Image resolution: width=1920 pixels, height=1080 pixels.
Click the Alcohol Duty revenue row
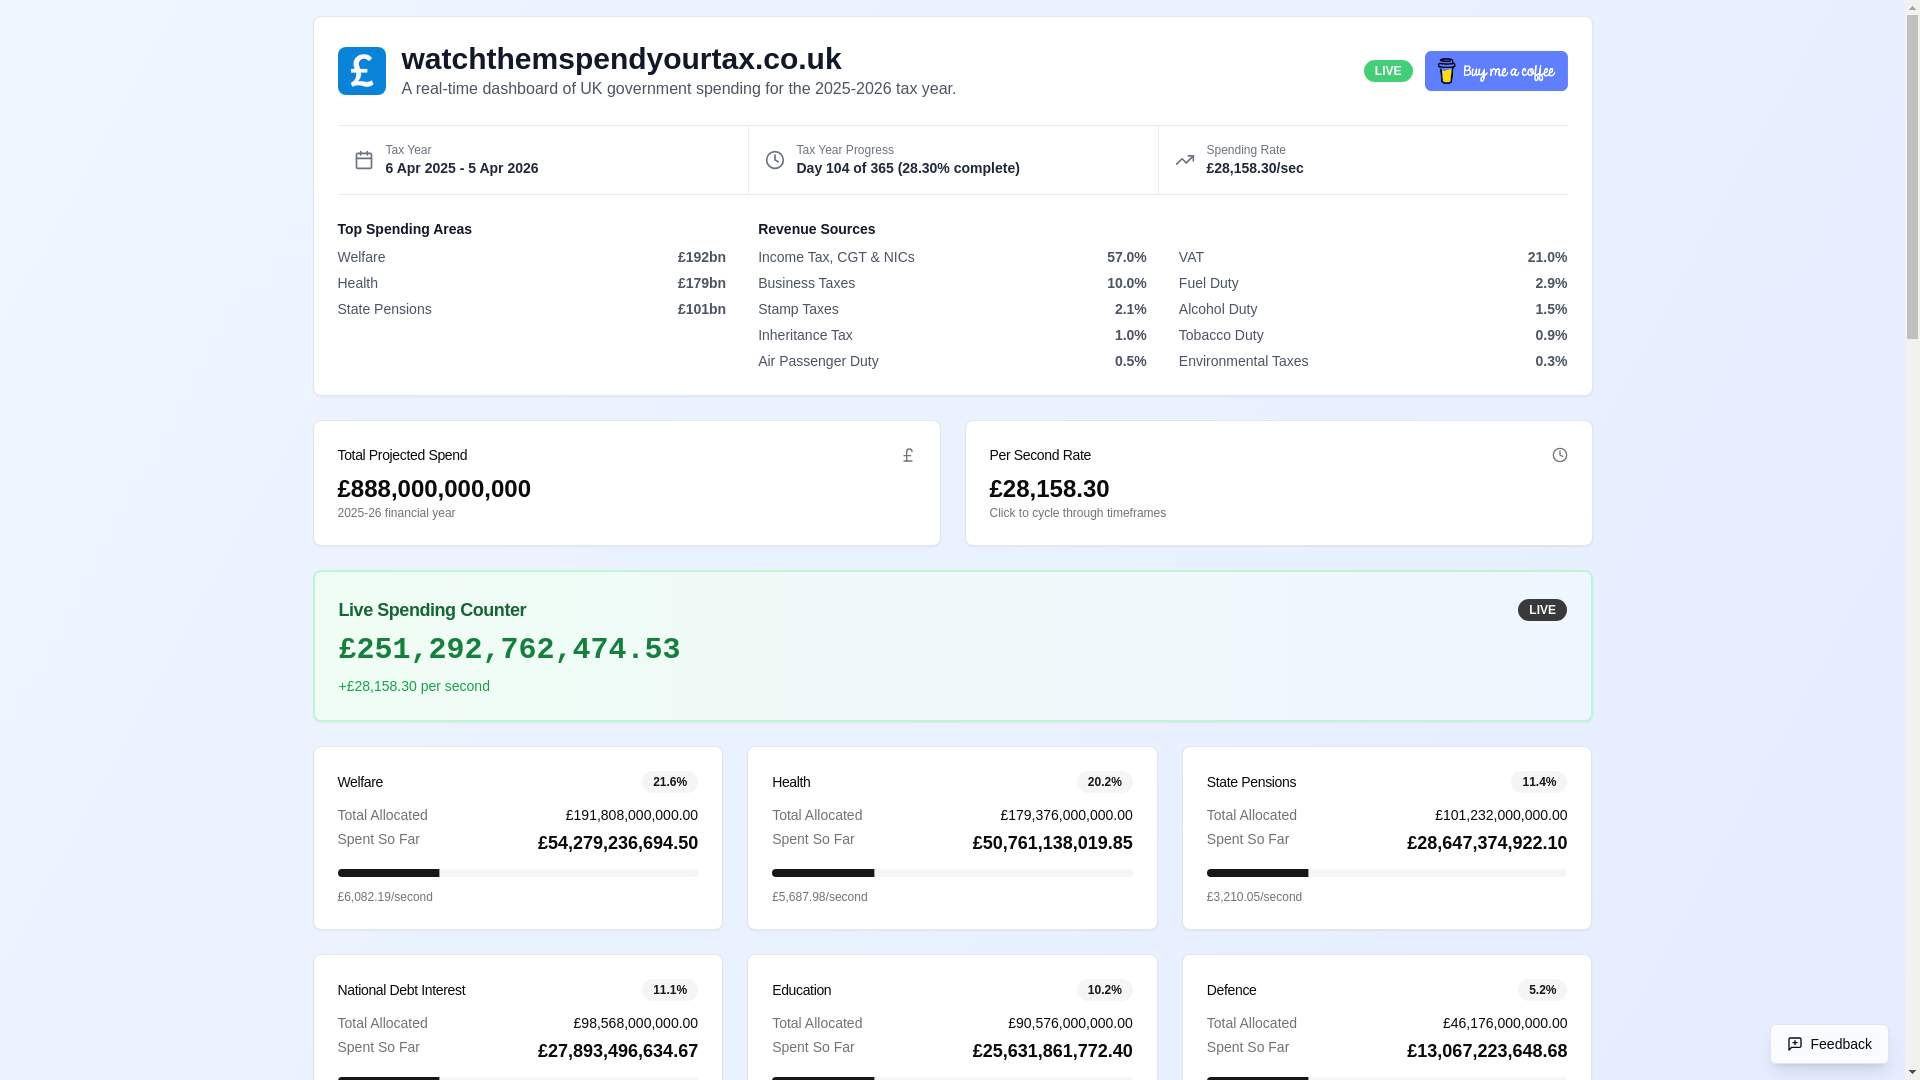[x=1372, y=309]
